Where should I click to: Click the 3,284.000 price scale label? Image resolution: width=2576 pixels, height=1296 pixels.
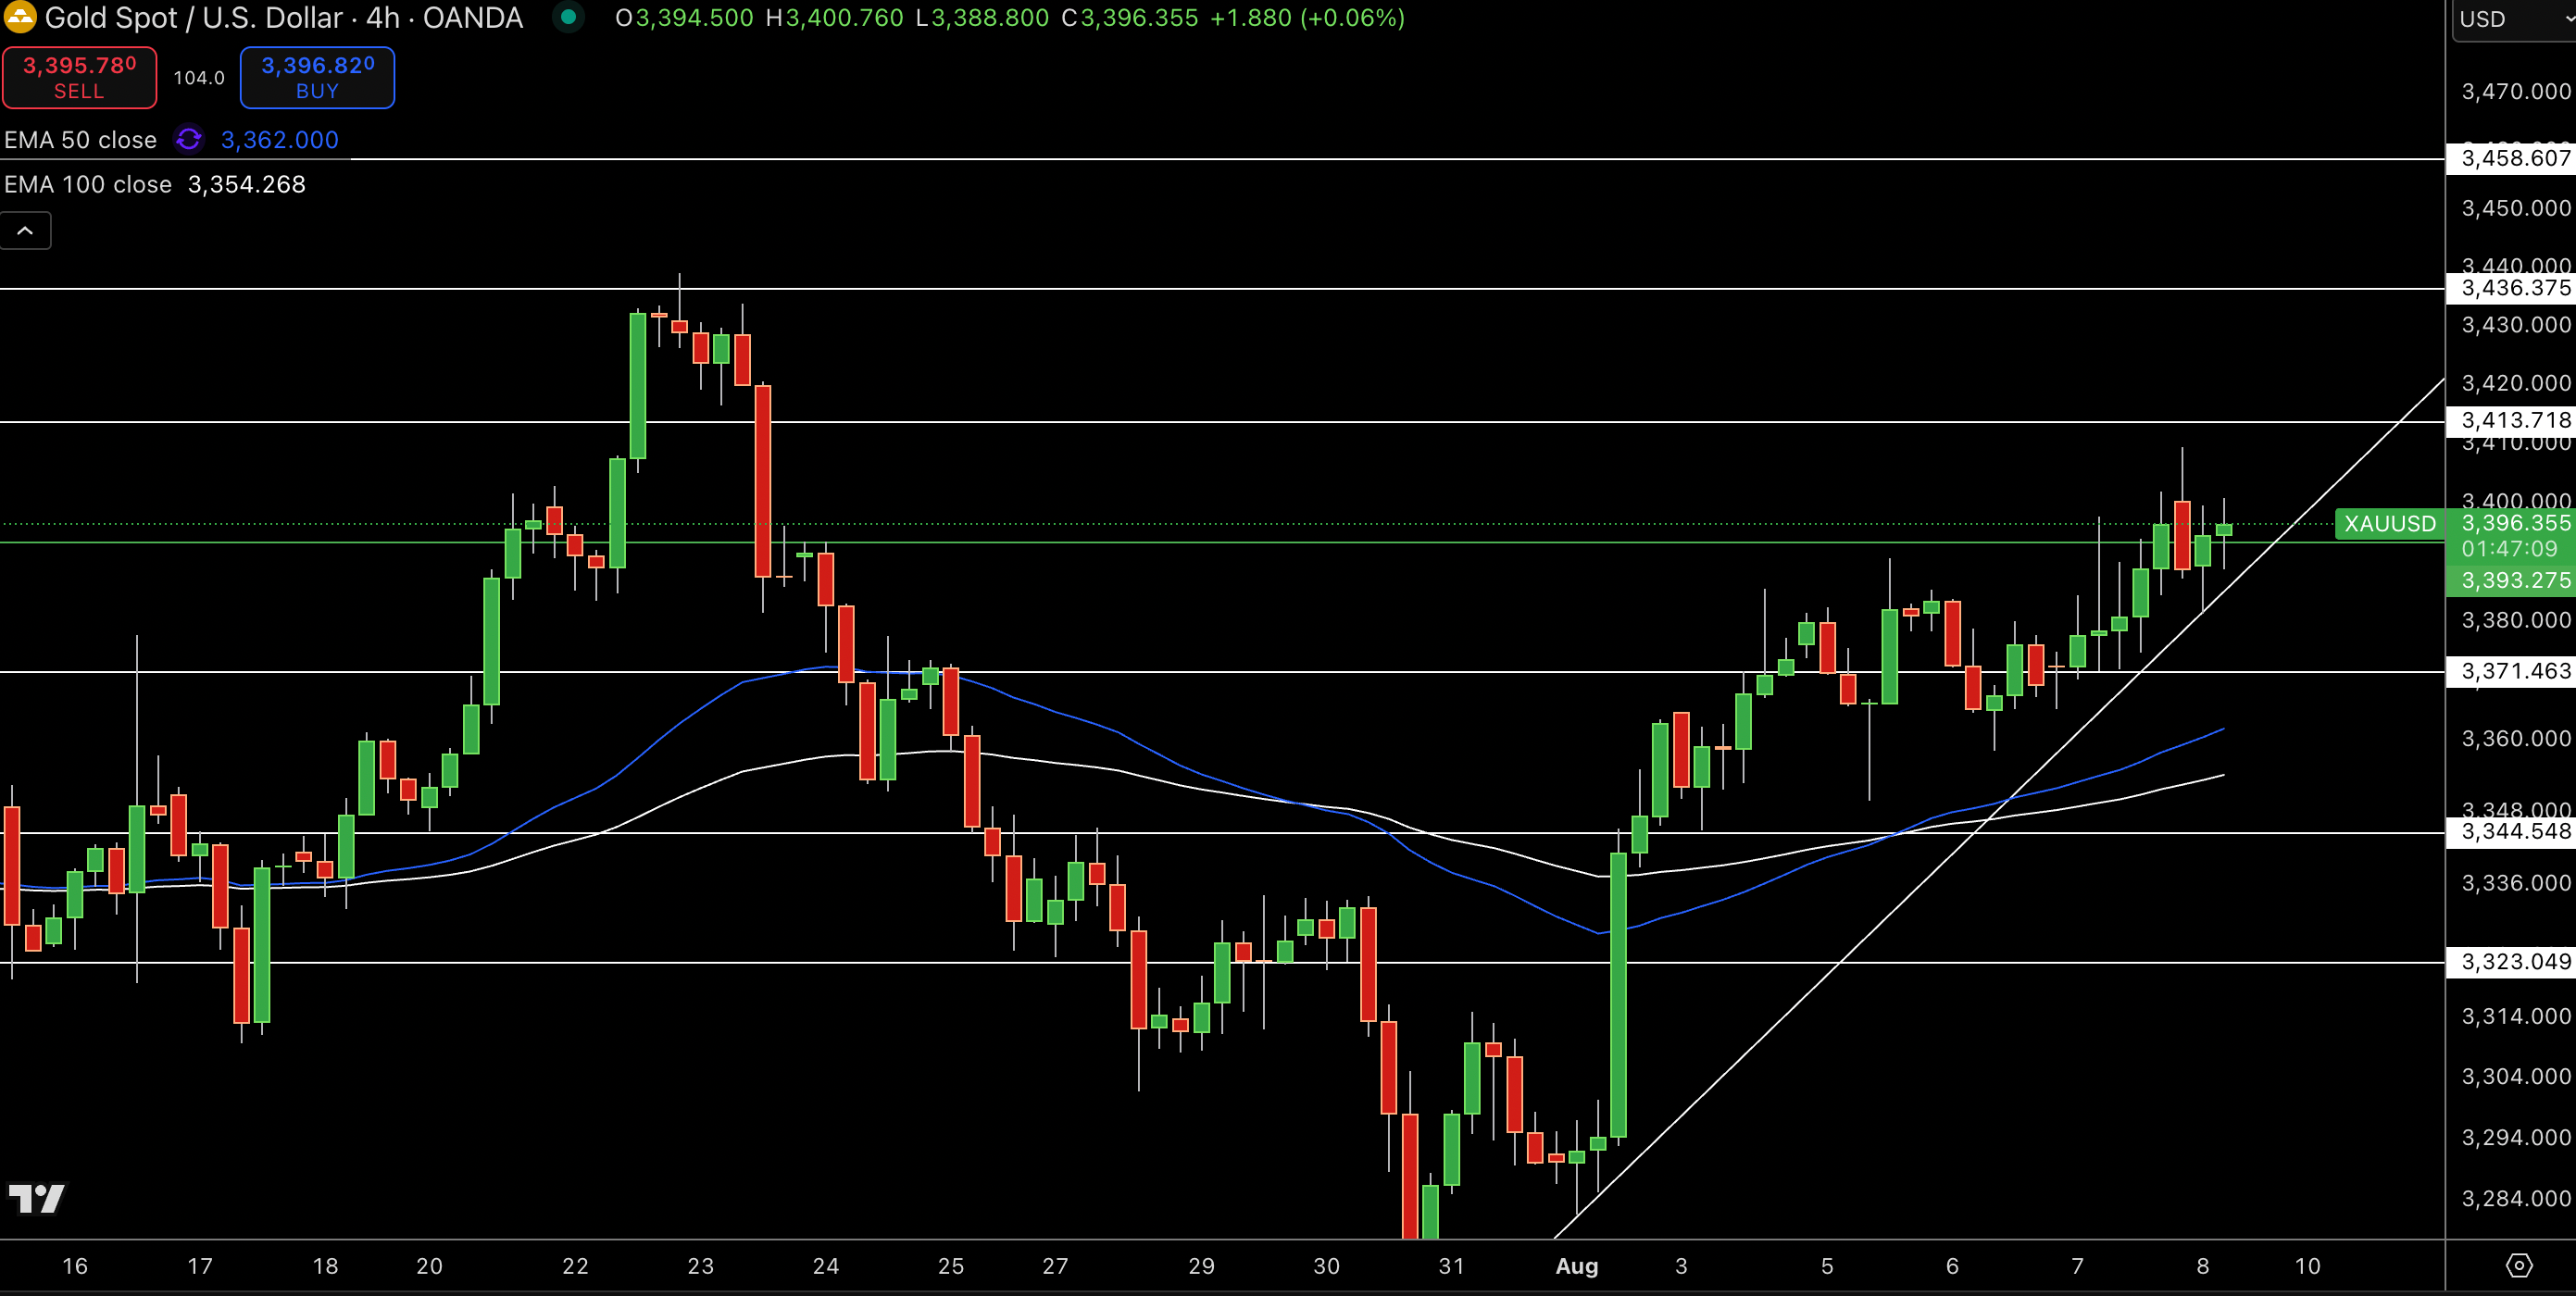point(2515,1198)
